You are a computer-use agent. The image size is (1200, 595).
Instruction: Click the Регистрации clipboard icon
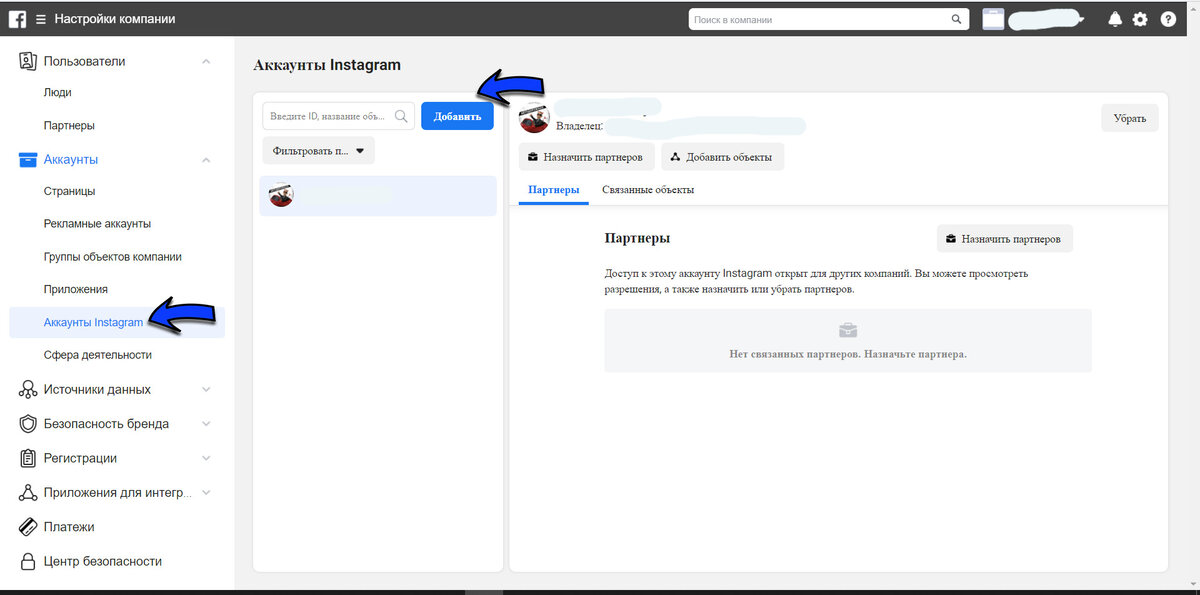click(x=28, y=458)
